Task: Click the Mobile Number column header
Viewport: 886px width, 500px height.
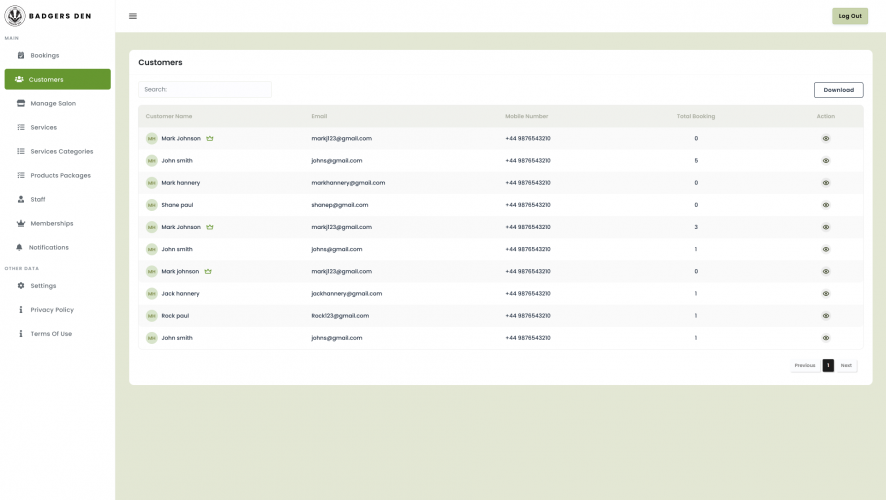Action: coord(527,116)
